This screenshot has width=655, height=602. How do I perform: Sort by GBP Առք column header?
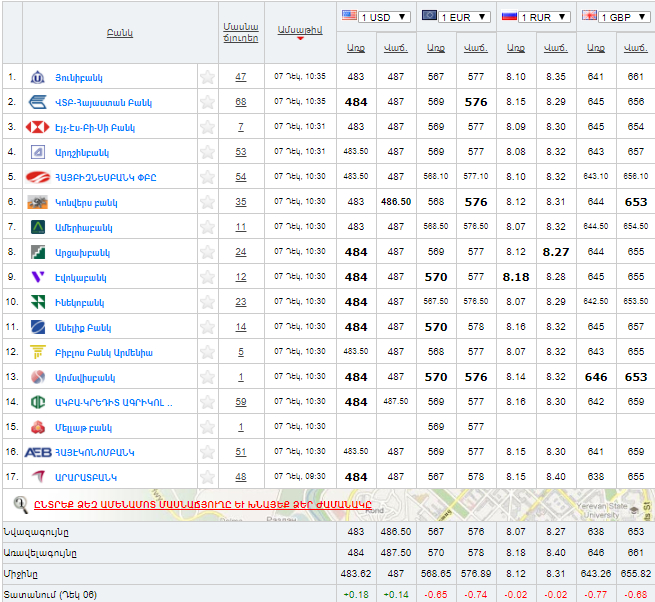point(596,48)
